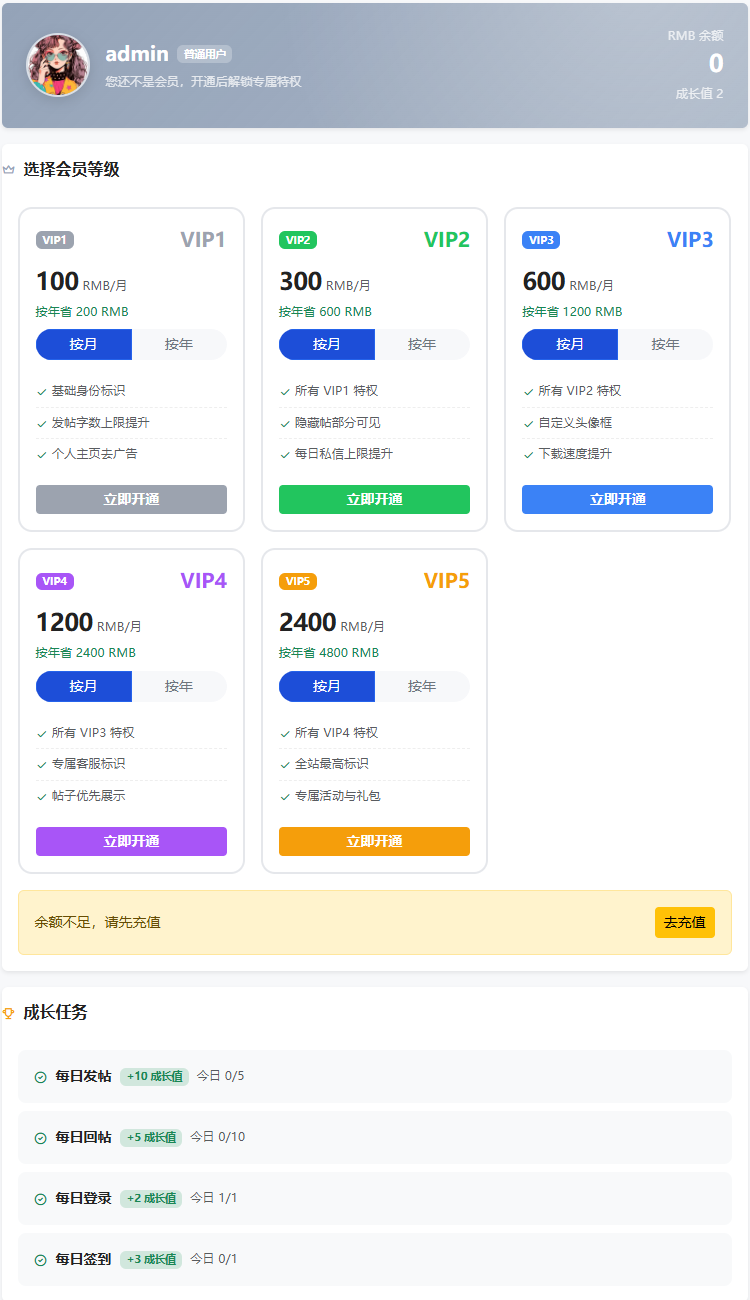Select 按月 billing on VIP4 card
Screen dimensions: 750x1300
[84, 686]
